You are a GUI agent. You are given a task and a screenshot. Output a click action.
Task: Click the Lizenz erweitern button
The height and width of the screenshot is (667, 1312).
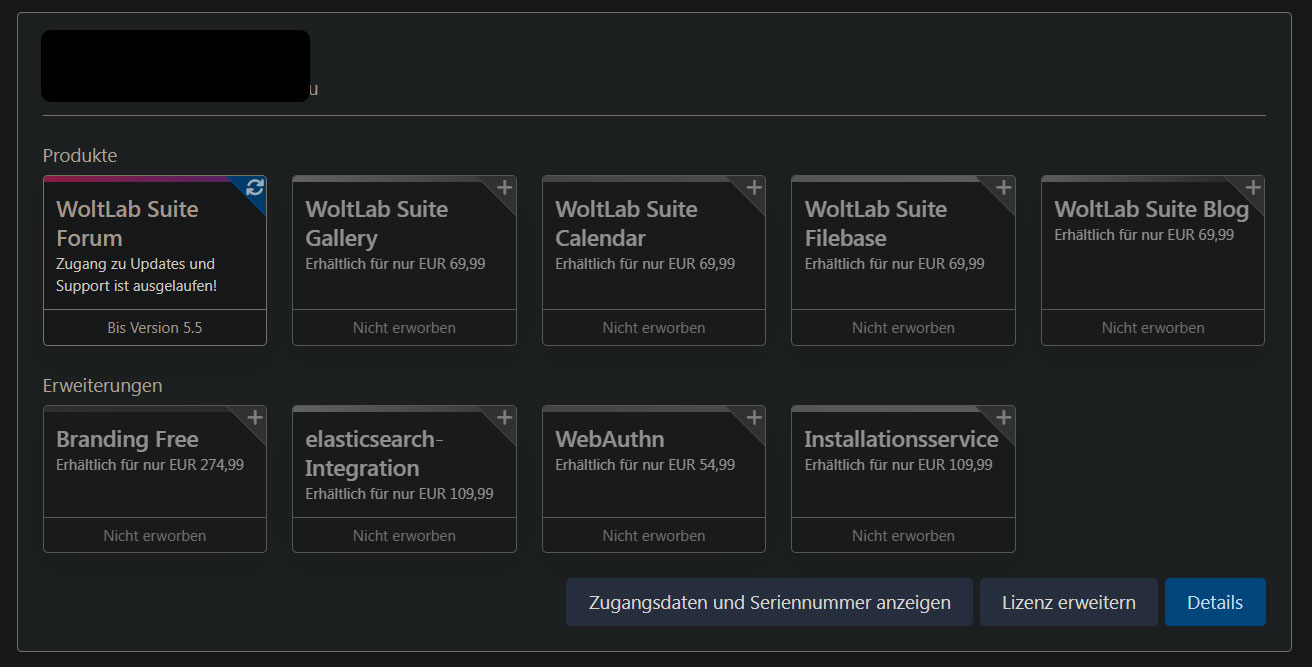[x=1068, y=602]
